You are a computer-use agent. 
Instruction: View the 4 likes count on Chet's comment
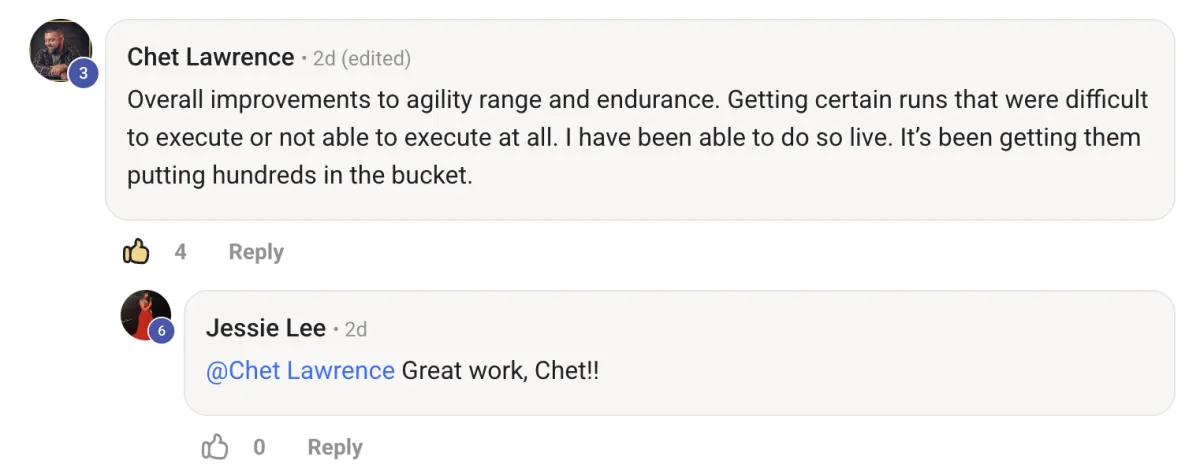[181, 252]
